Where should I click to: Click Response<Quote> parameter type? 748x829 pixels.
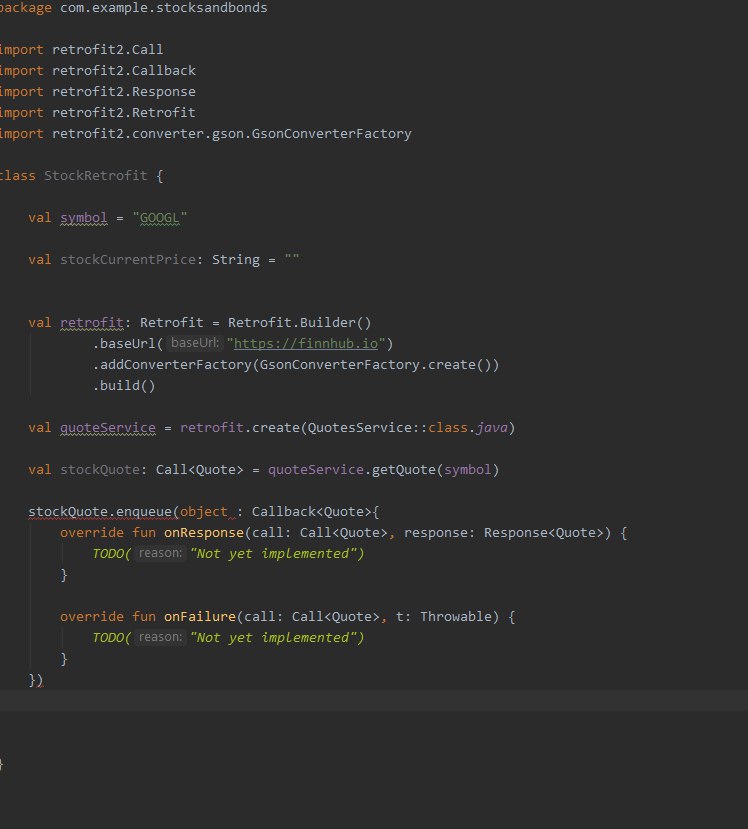click(544, 533)
